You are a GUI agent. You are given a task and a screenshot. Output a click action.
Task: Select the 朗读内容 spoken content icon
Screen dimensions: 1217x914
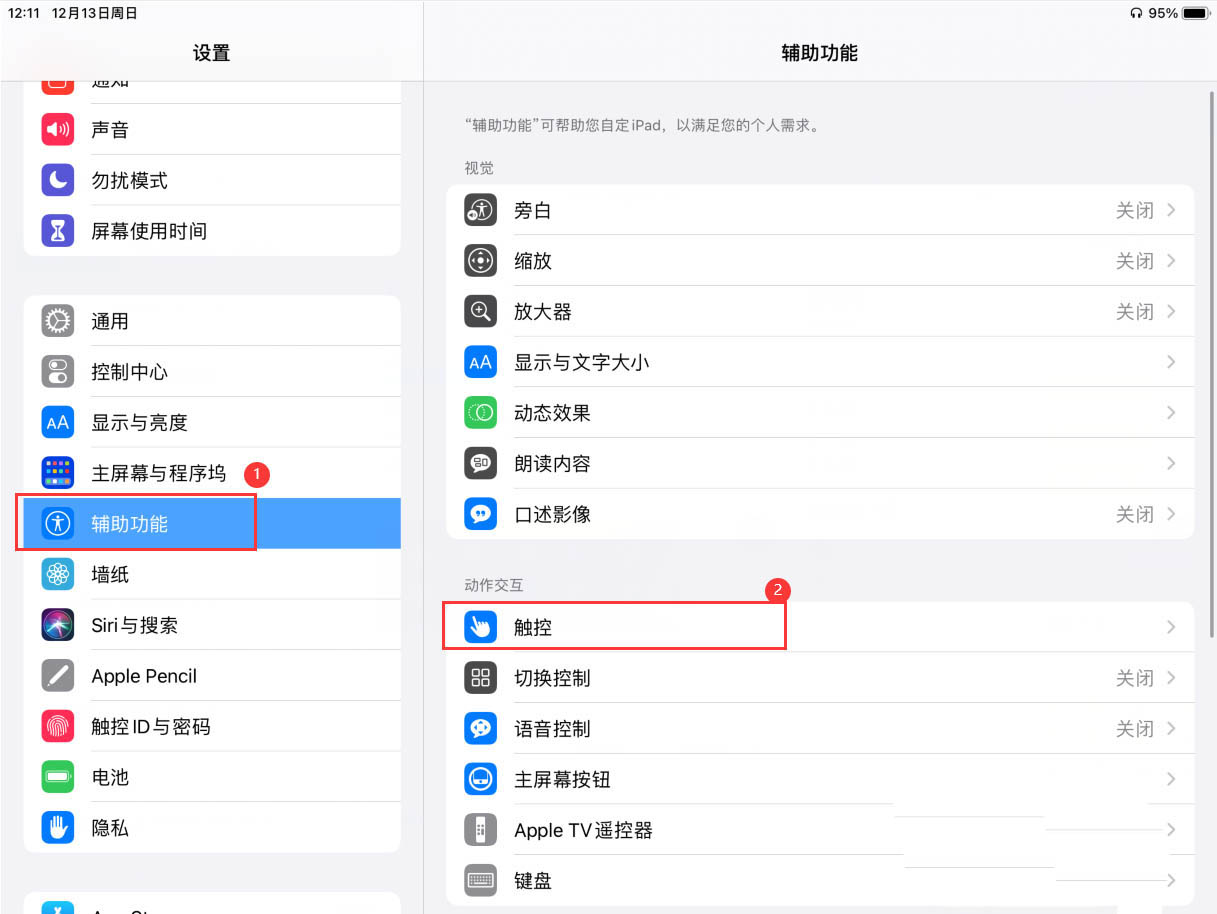(x=480, y=463)
